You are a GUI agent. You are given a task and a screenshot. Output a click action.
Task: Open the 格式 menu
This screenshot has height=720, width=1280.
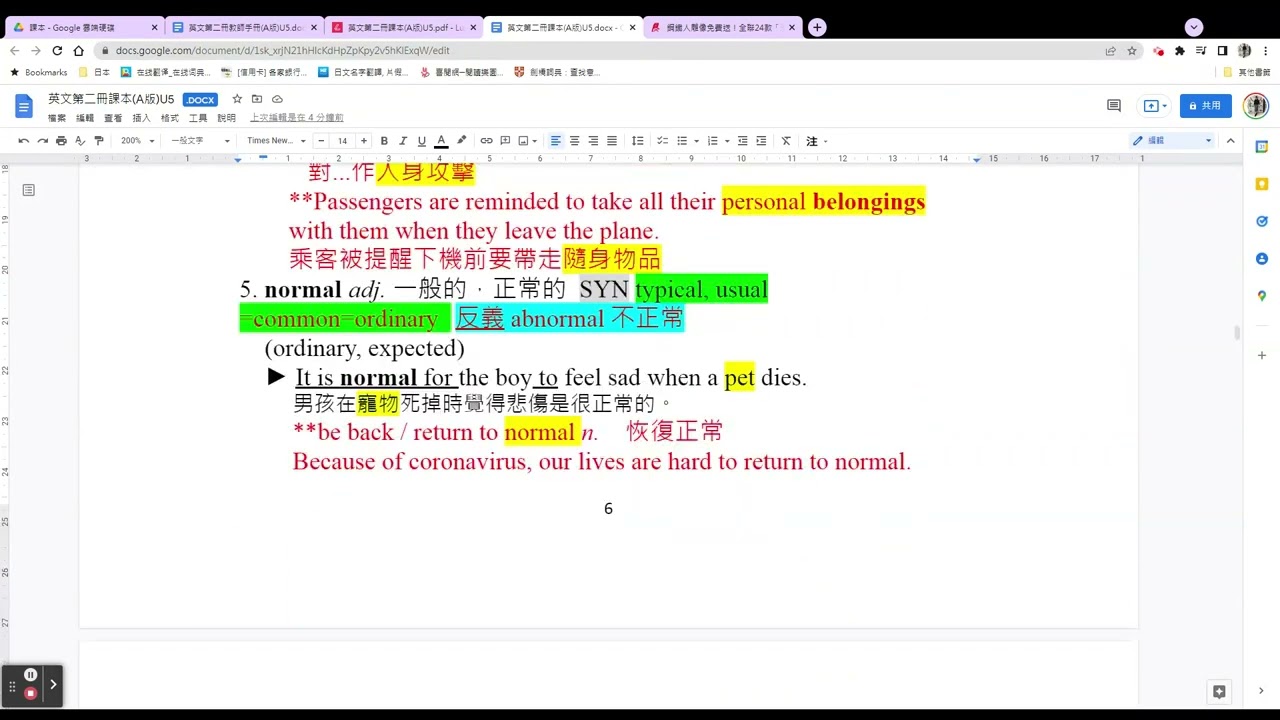pos(170,118)
